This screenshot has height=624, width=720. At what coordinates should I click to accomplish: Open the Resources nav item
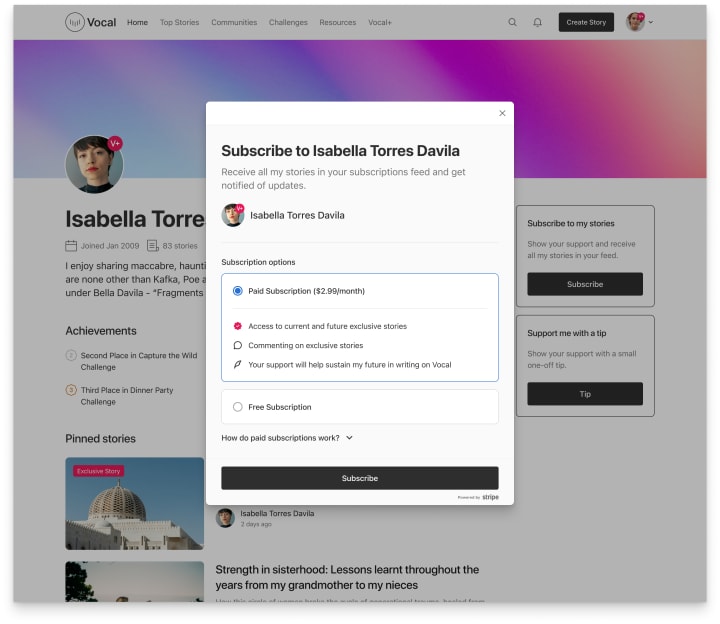[338, 22]
